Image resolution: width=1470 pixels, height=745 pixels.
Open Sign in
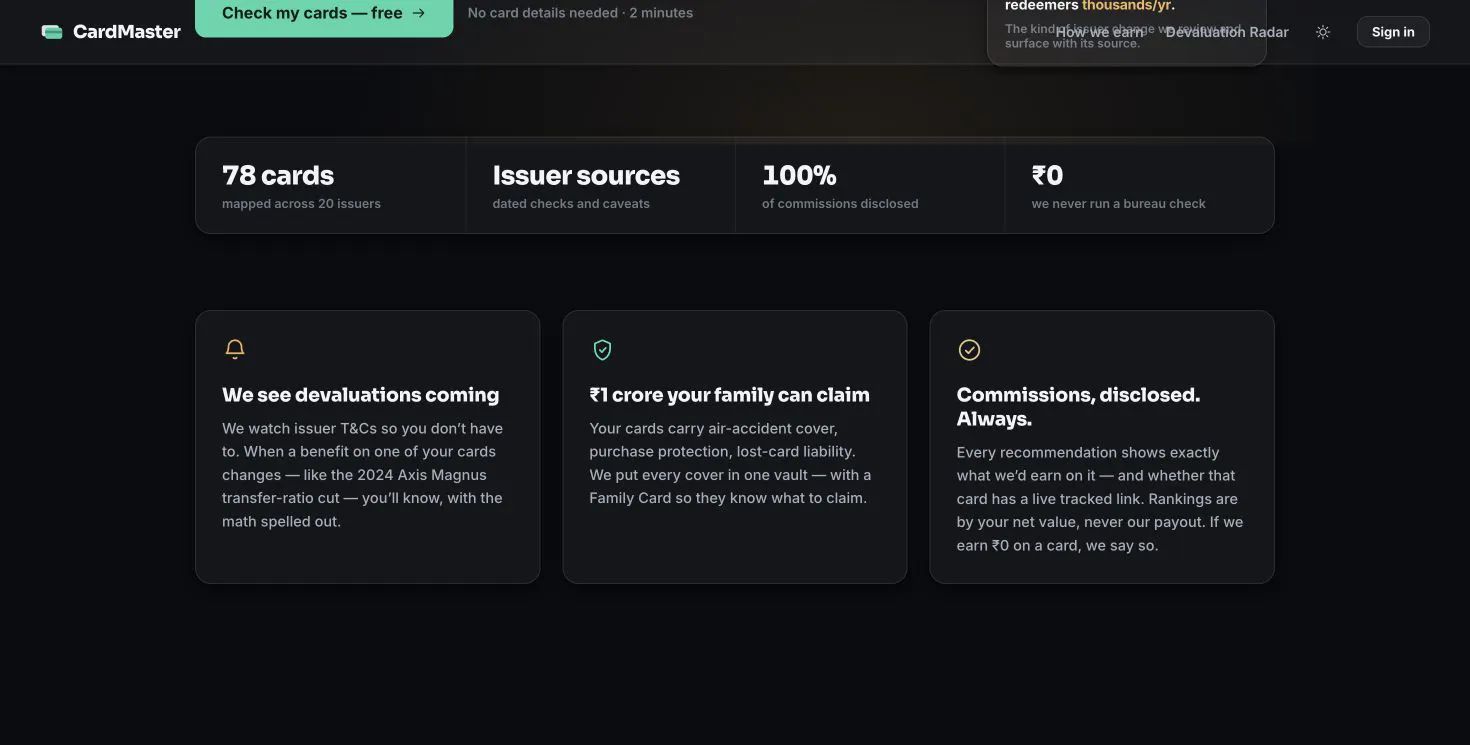1393,32
